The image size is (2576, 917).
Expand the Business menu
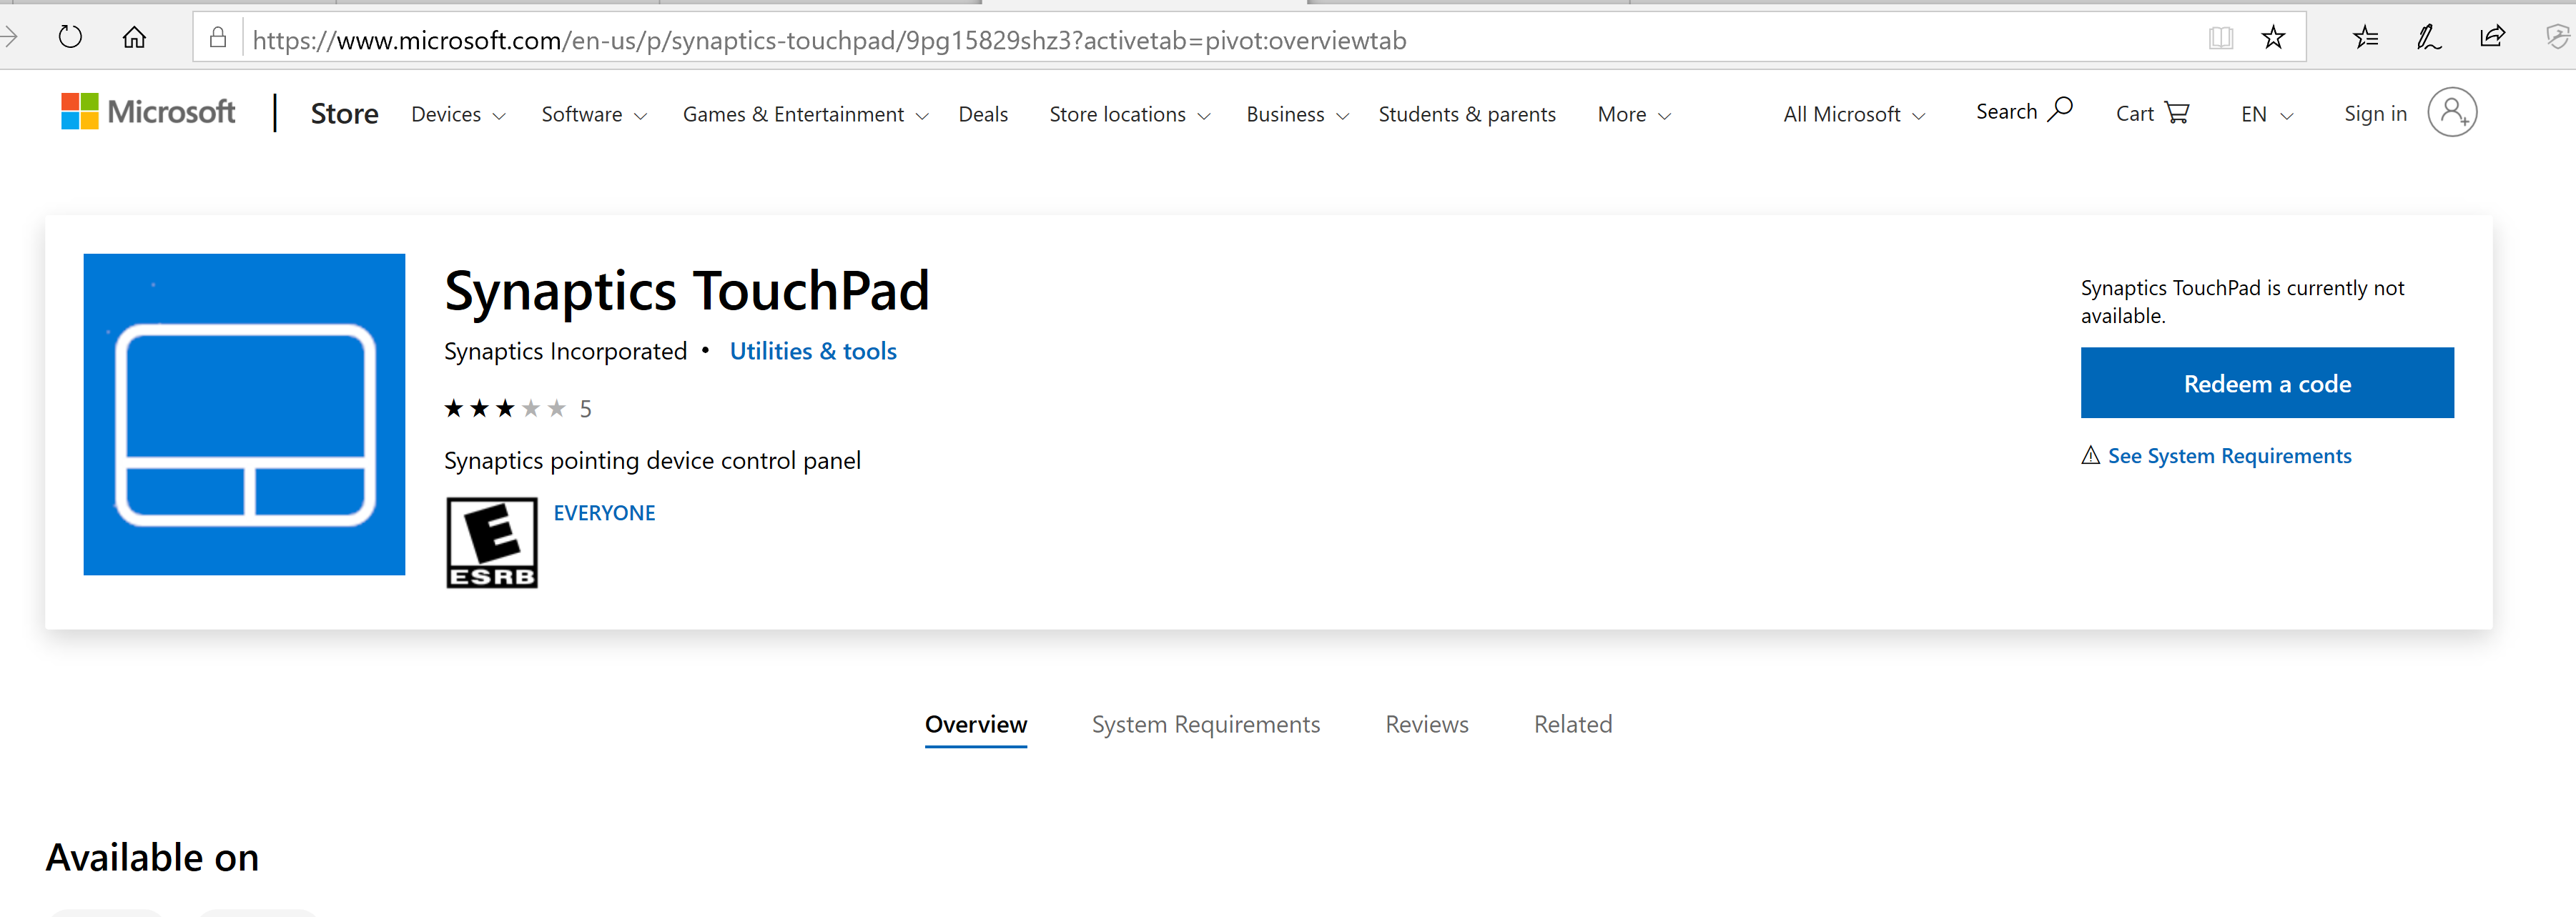[1298, 115]
